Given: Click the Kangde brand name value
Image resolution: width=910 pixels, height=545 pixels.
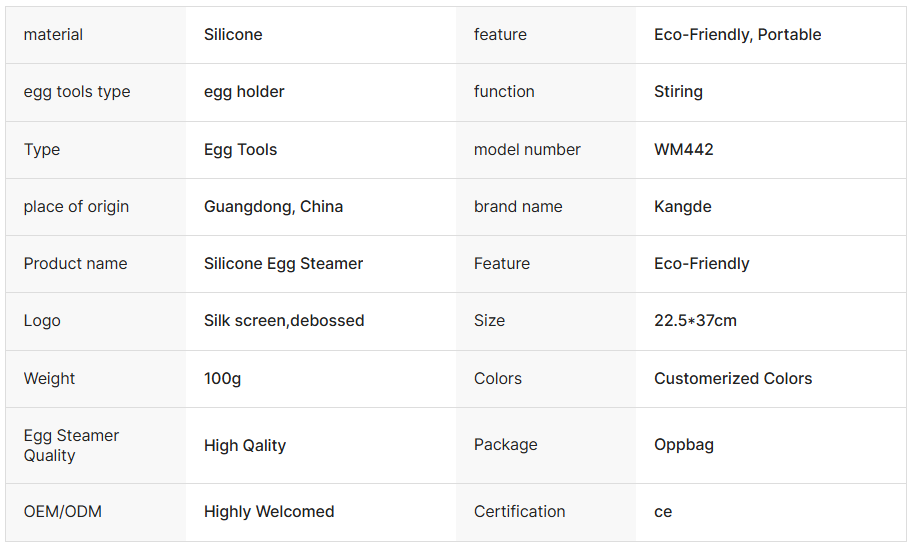Looking at the screenshot, I should tap(682, 207).
